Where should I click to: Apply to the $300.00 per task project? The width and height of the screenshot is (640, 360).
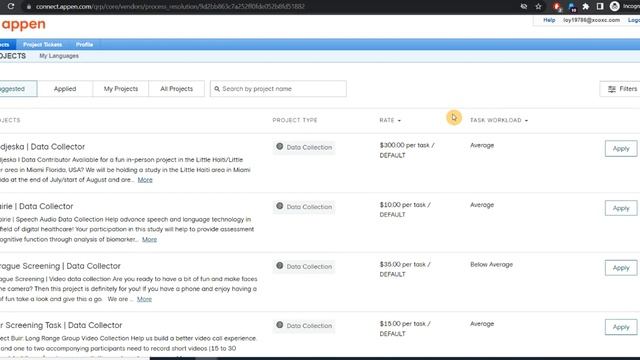pyautogui.click(x=621, y=149)
